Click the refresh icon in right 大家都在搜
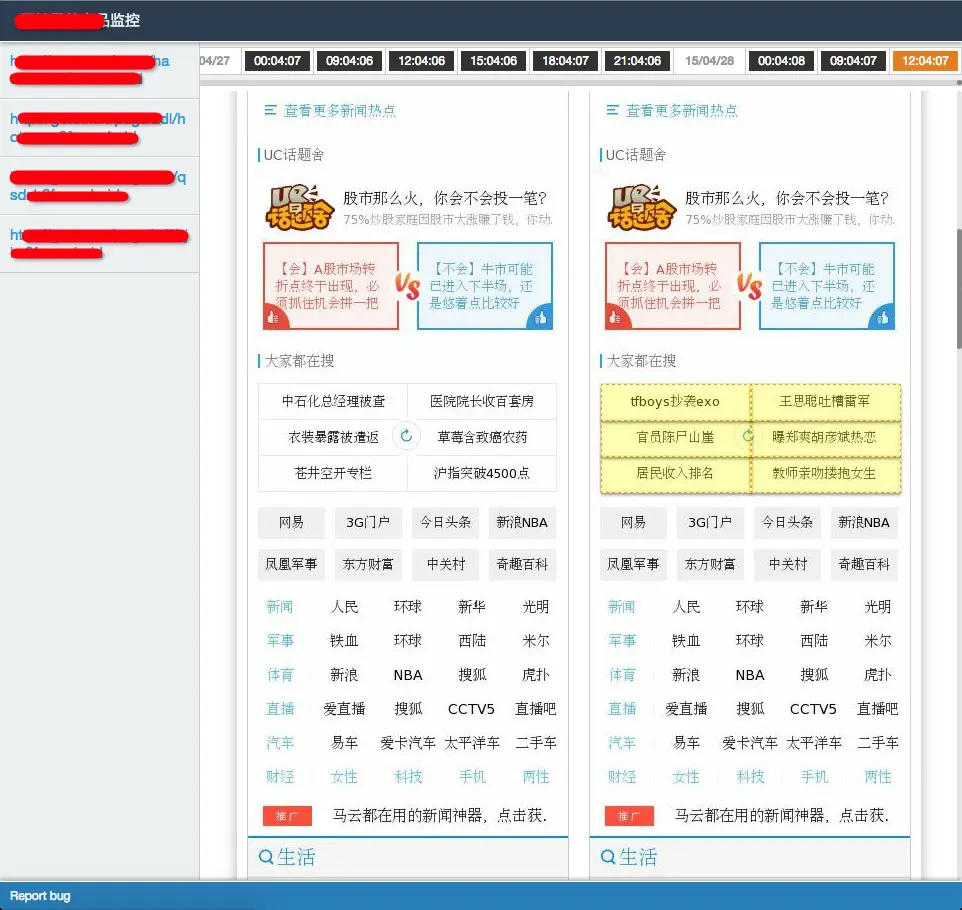Screen dimensions: 962x910 (748, 436)
